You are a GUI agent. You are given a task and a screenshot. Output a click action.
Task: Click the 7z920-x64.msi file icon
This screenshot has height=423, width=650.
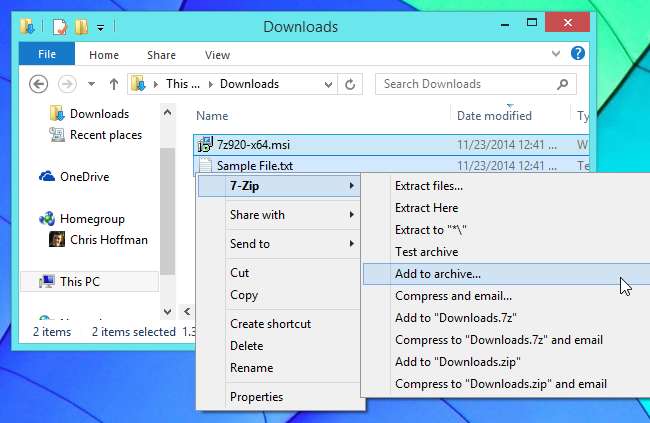coord(205,144)
